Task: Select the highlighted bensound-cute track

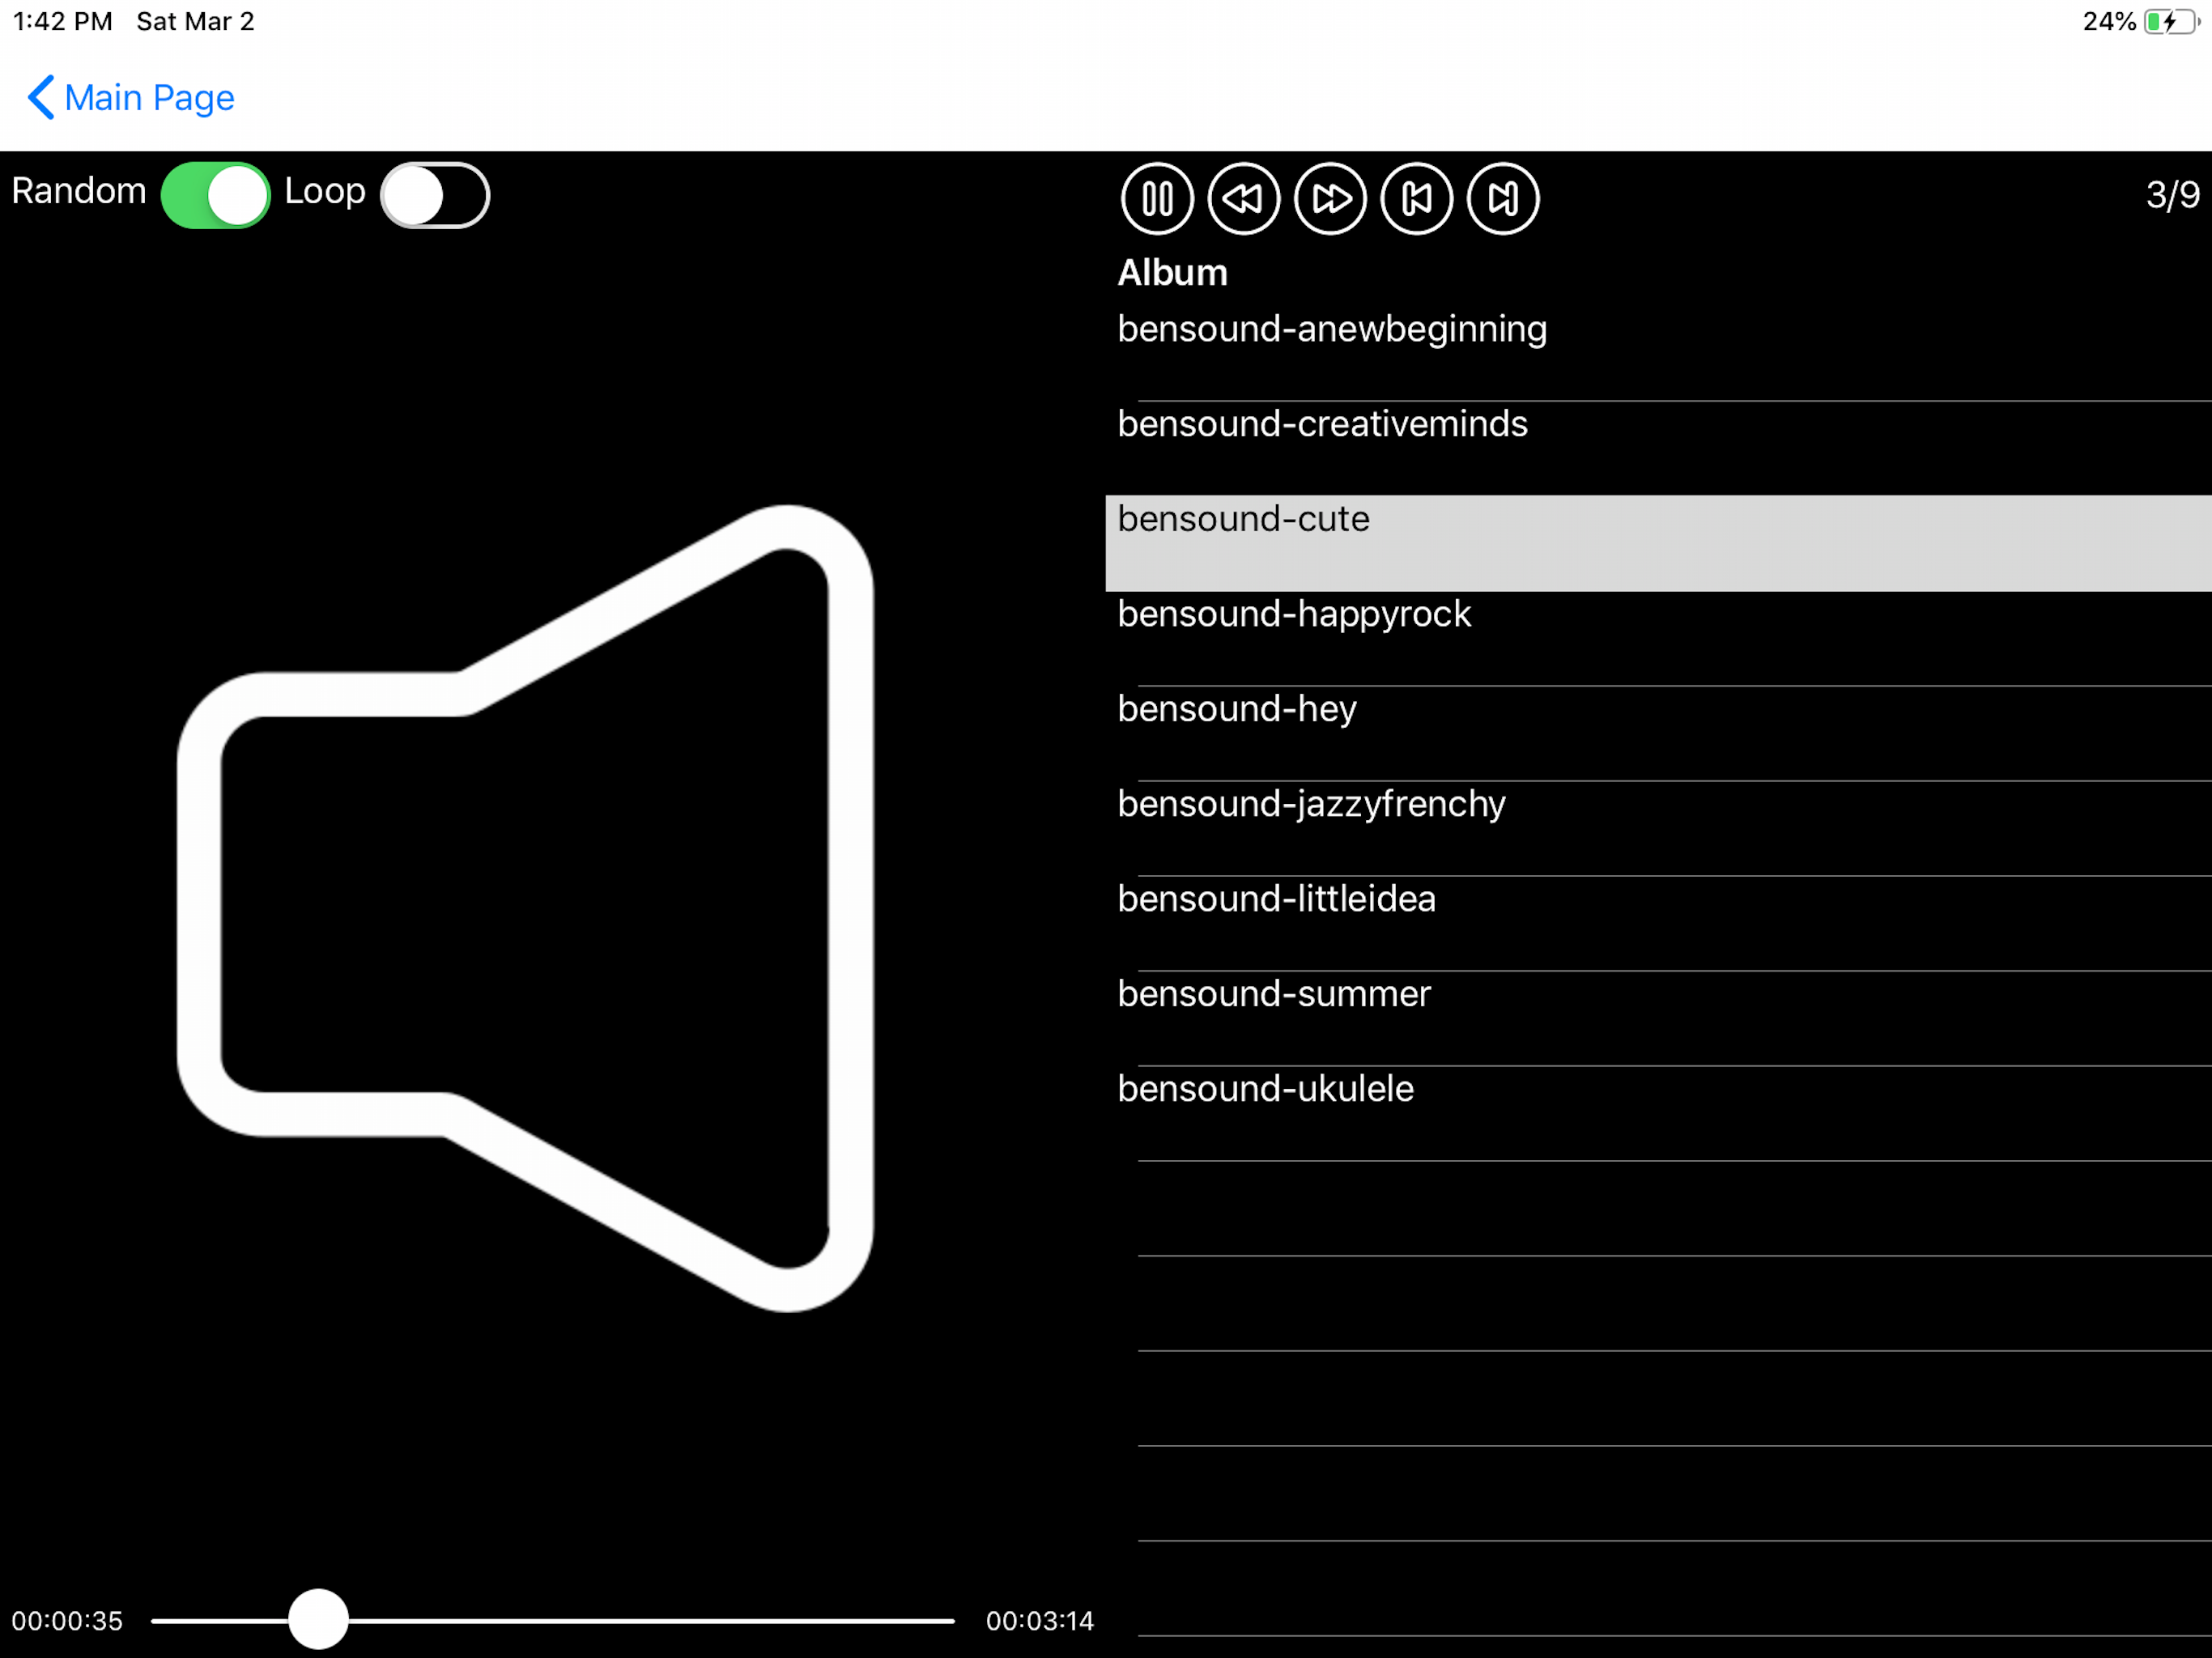Action: click(1658, 543)
